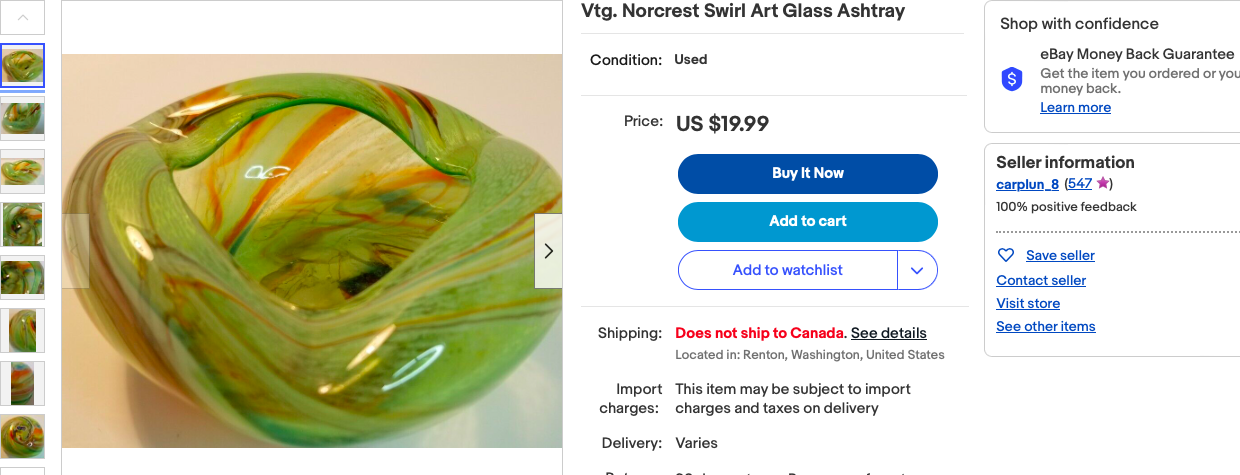
Task: Open the Learn more link
Action: coord(1075,108)
